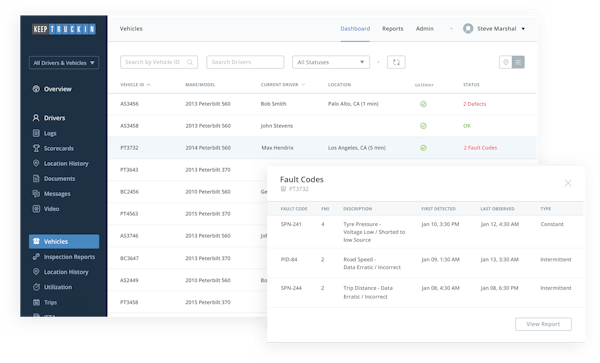The width and height of the screenshot is (600, 363).
Task: Click the refresh button
Action: [396, 62]
